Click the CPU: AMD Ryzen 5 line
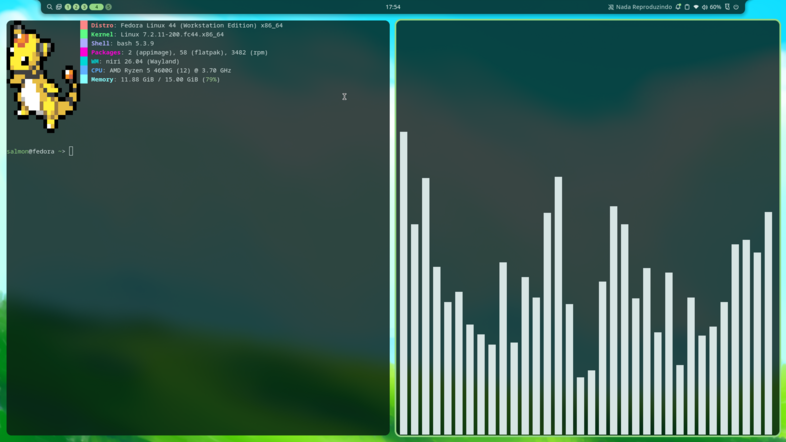This screenshot has height=442, width=786. [161, 70]
